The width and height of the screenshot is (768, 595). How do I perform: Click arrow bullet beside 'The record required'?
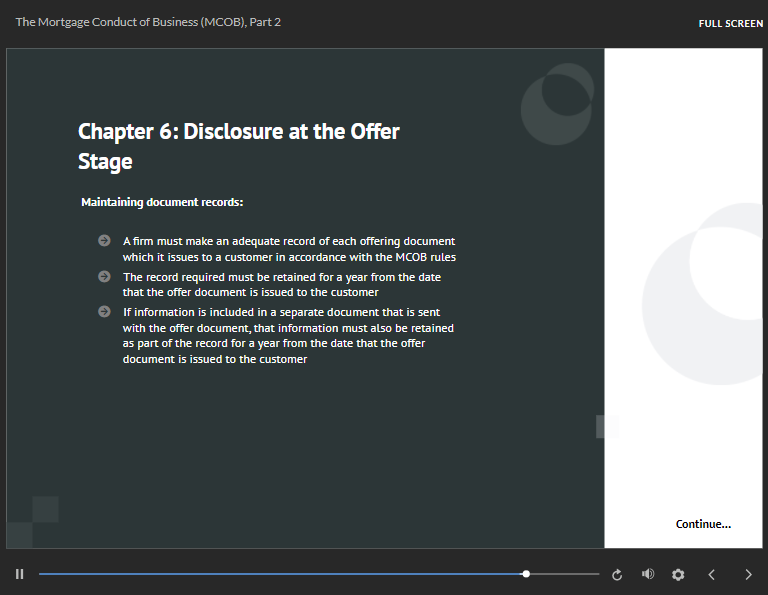104,276
